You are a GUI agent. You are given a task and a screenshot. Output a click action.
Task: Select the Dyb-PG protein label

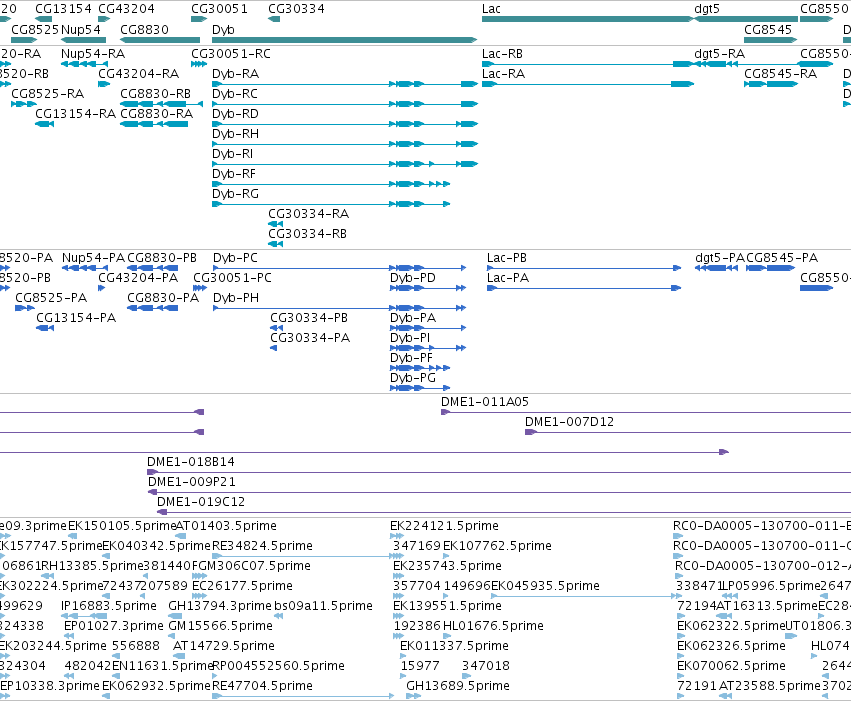tap(413, 378)
